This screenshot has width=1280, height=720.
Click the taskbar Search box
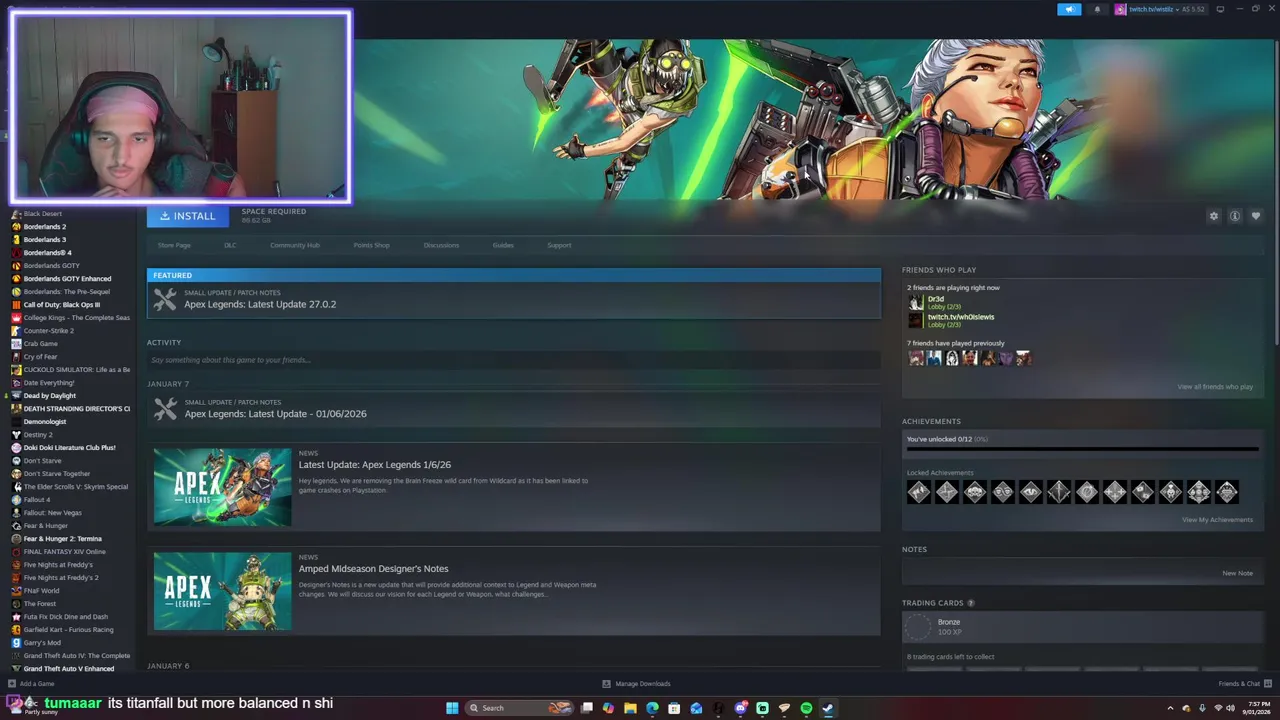522,708
